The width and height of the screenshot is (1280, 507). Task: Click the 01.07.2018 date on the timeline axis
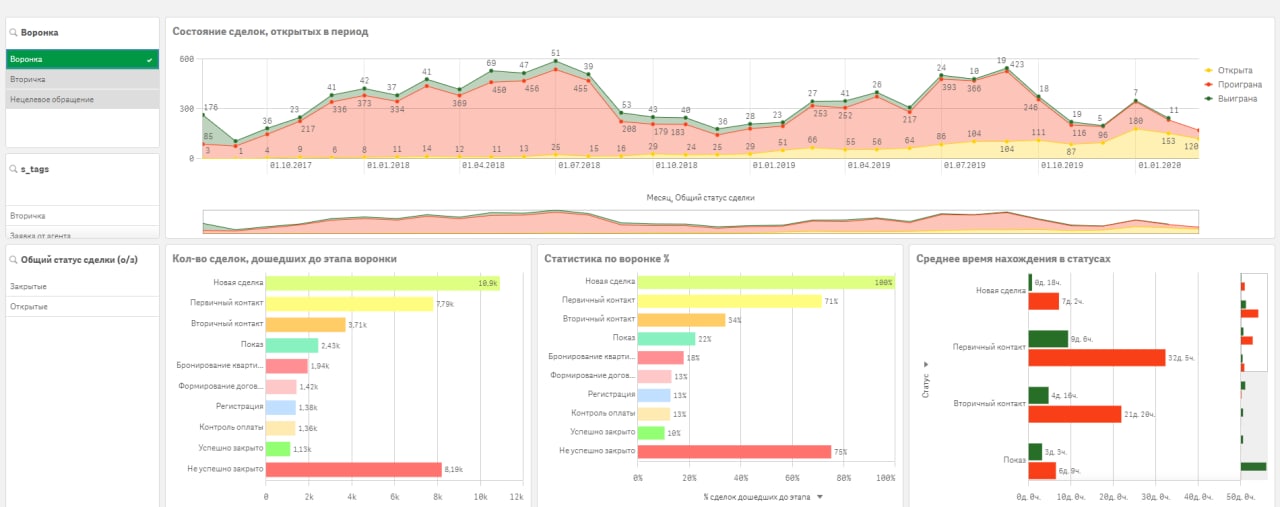point(578,165)
